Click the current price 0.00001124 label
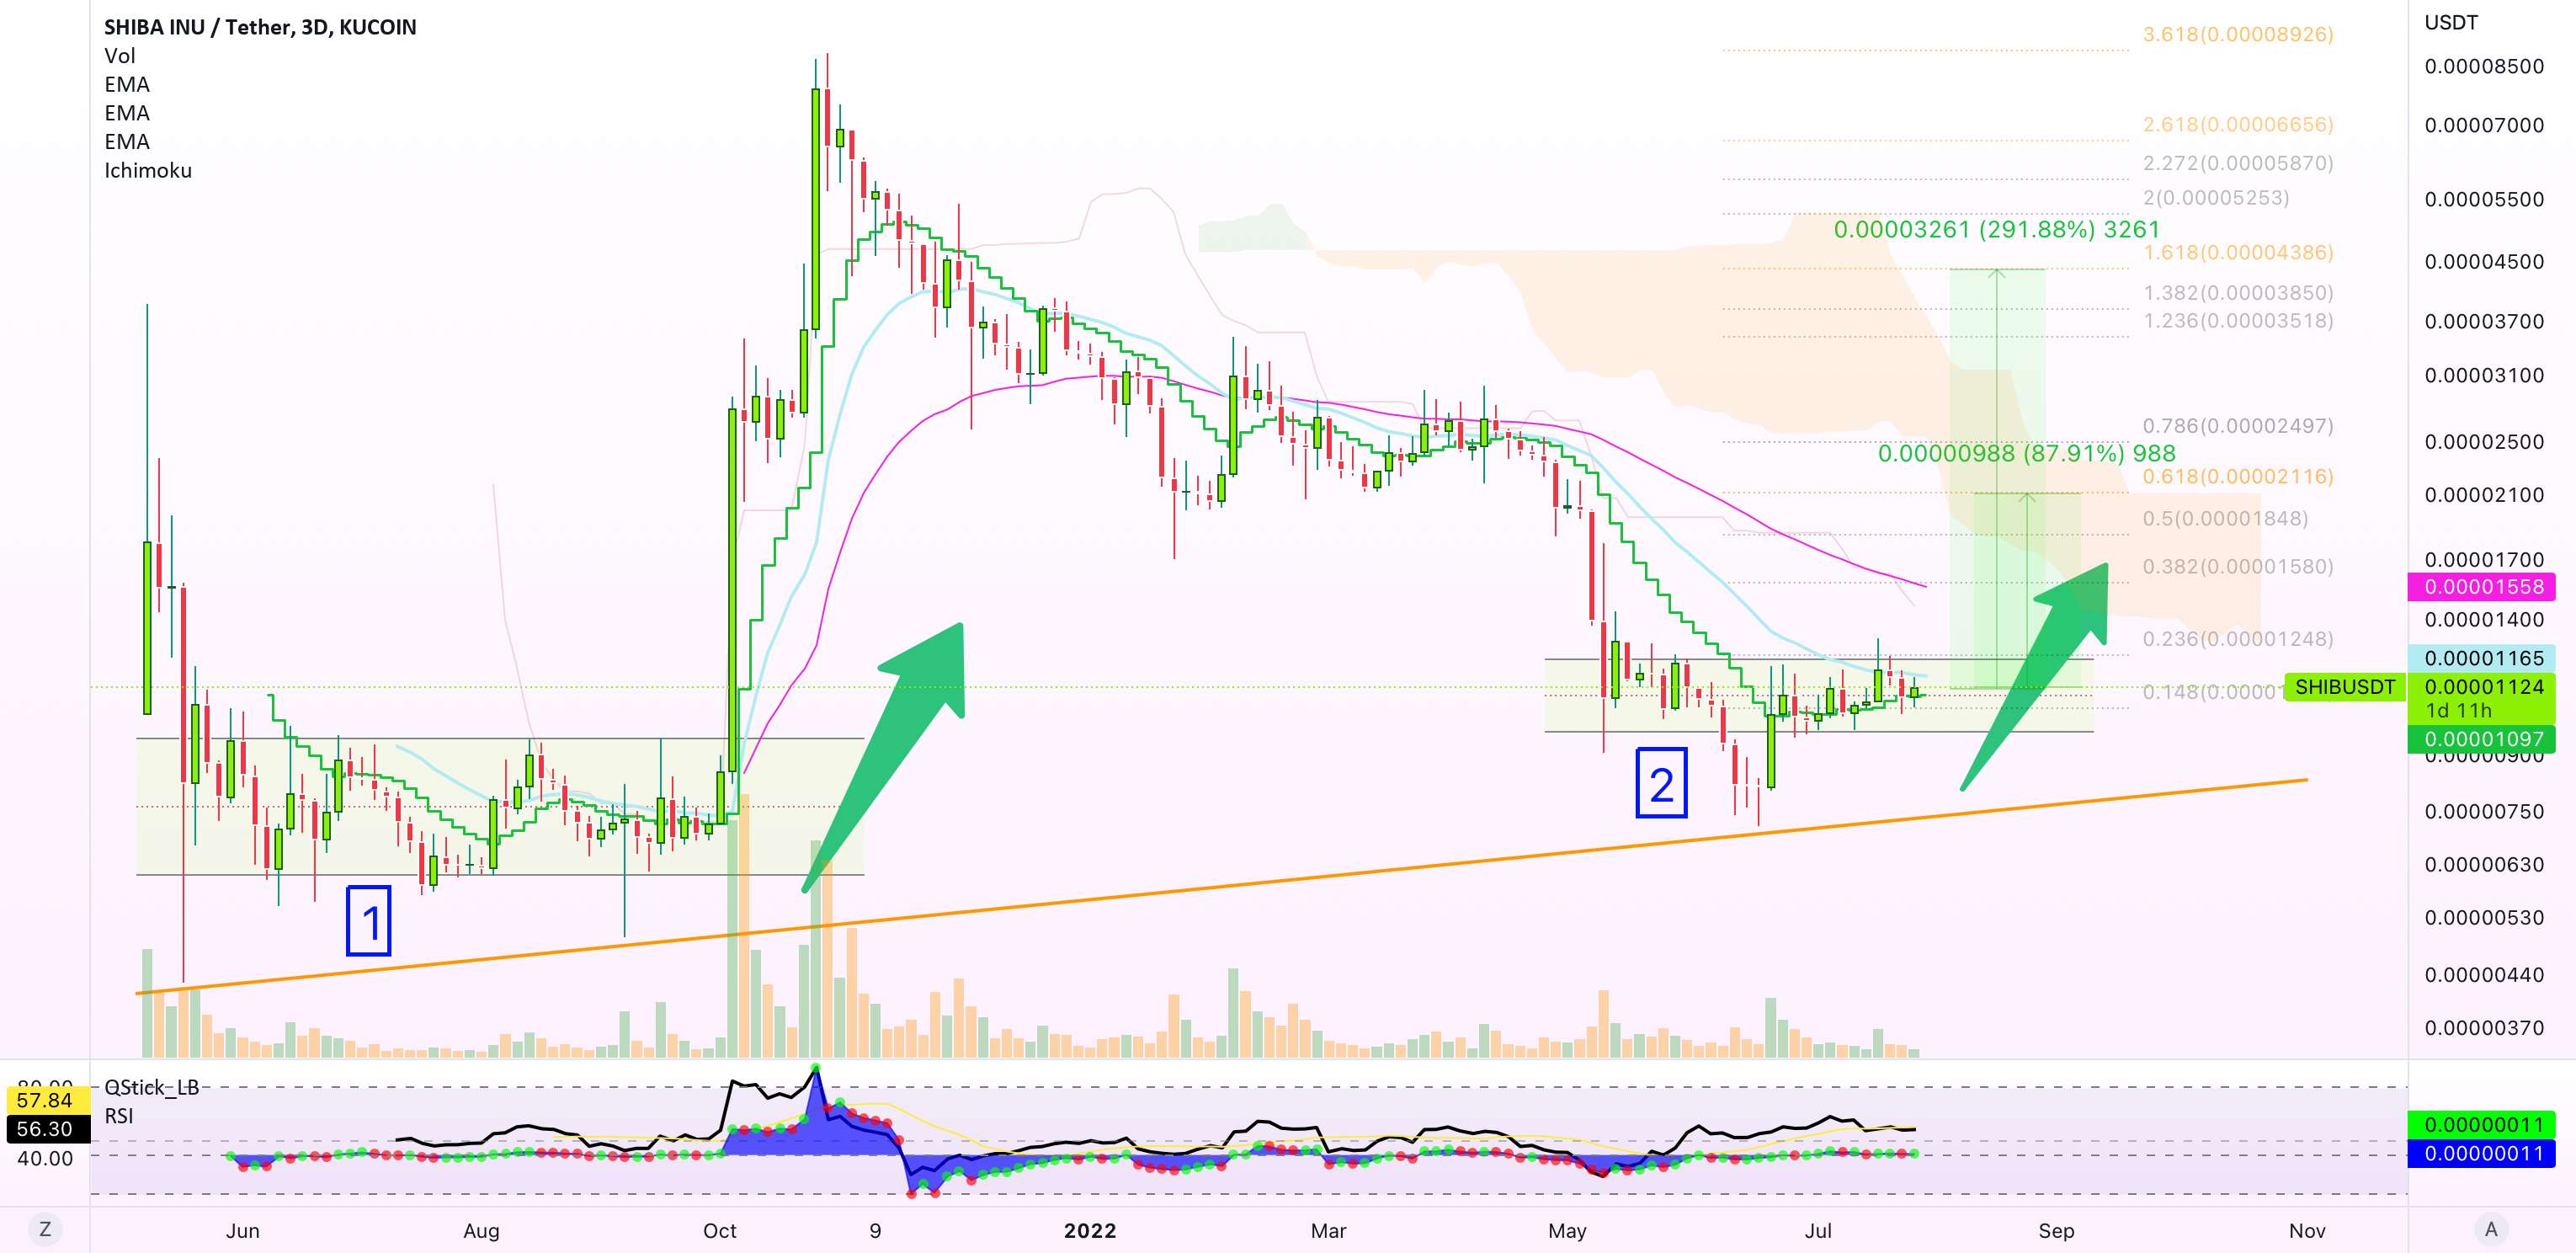The height and width of the screenshot is (1253, 2576). [x=2483, y=687]
